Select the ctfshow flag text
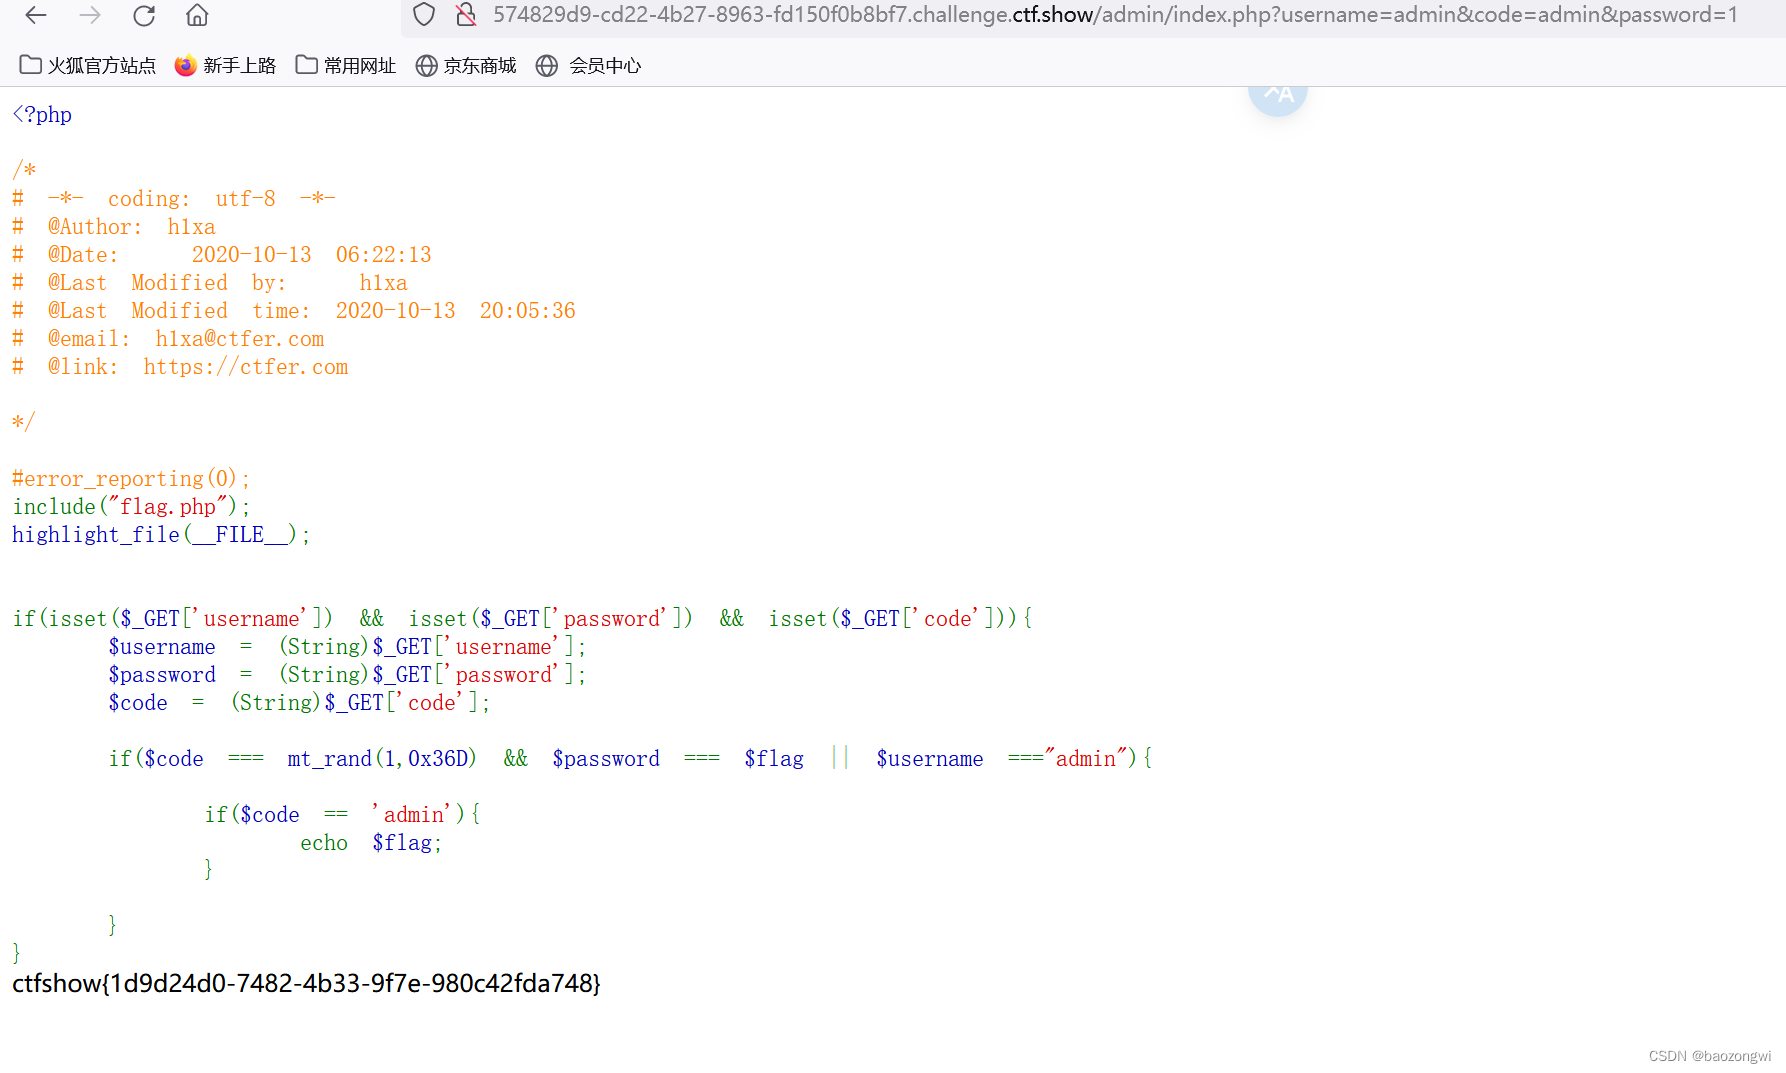 tap(306, 984)
